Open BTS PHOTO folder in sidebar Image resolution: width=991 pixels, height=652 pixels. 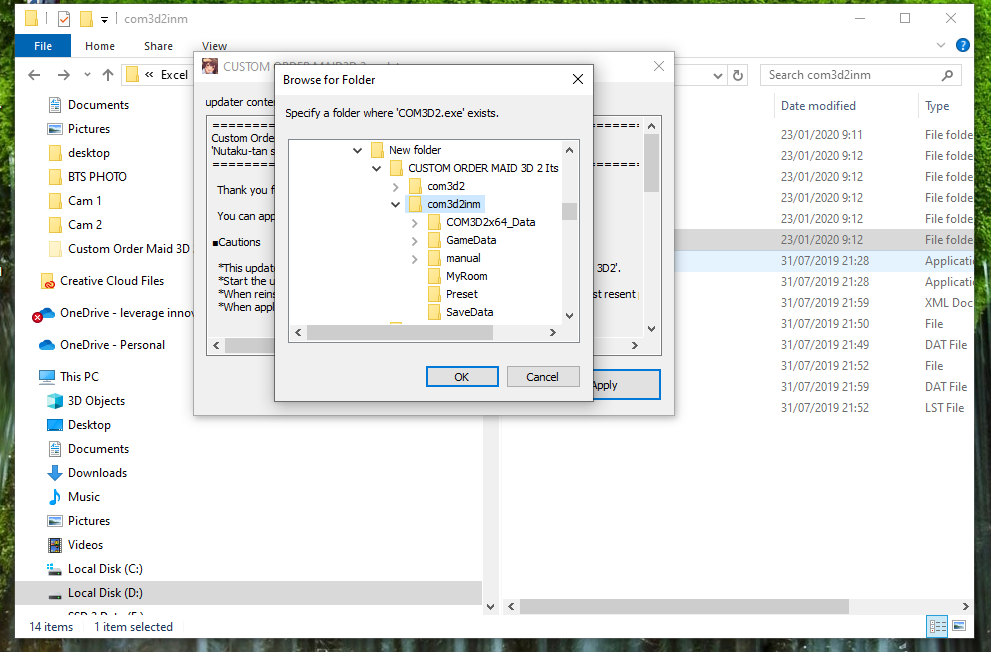(97, 177)
